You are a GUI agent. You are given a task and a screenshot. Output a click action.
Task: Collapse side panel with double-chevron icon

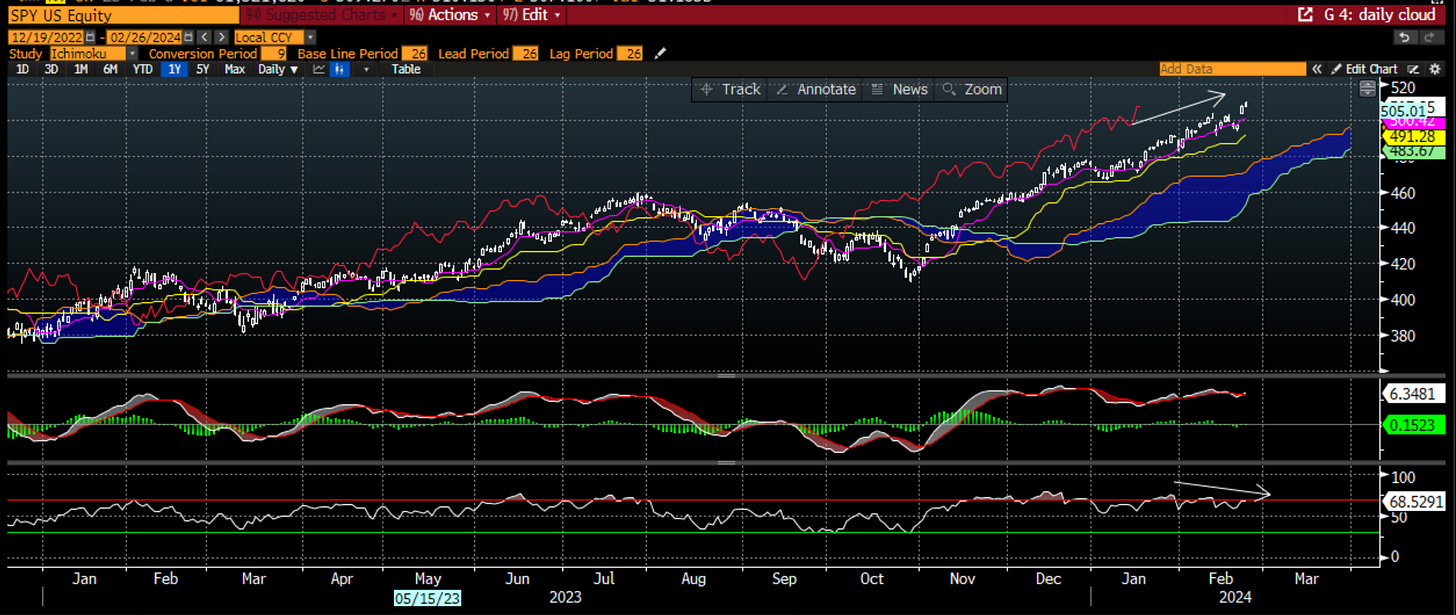[x=1317, y=69]
